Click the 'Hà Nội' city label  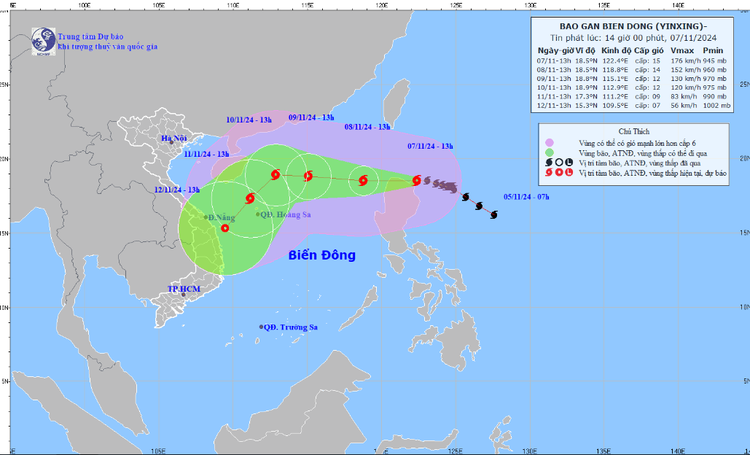coord(174,138)
